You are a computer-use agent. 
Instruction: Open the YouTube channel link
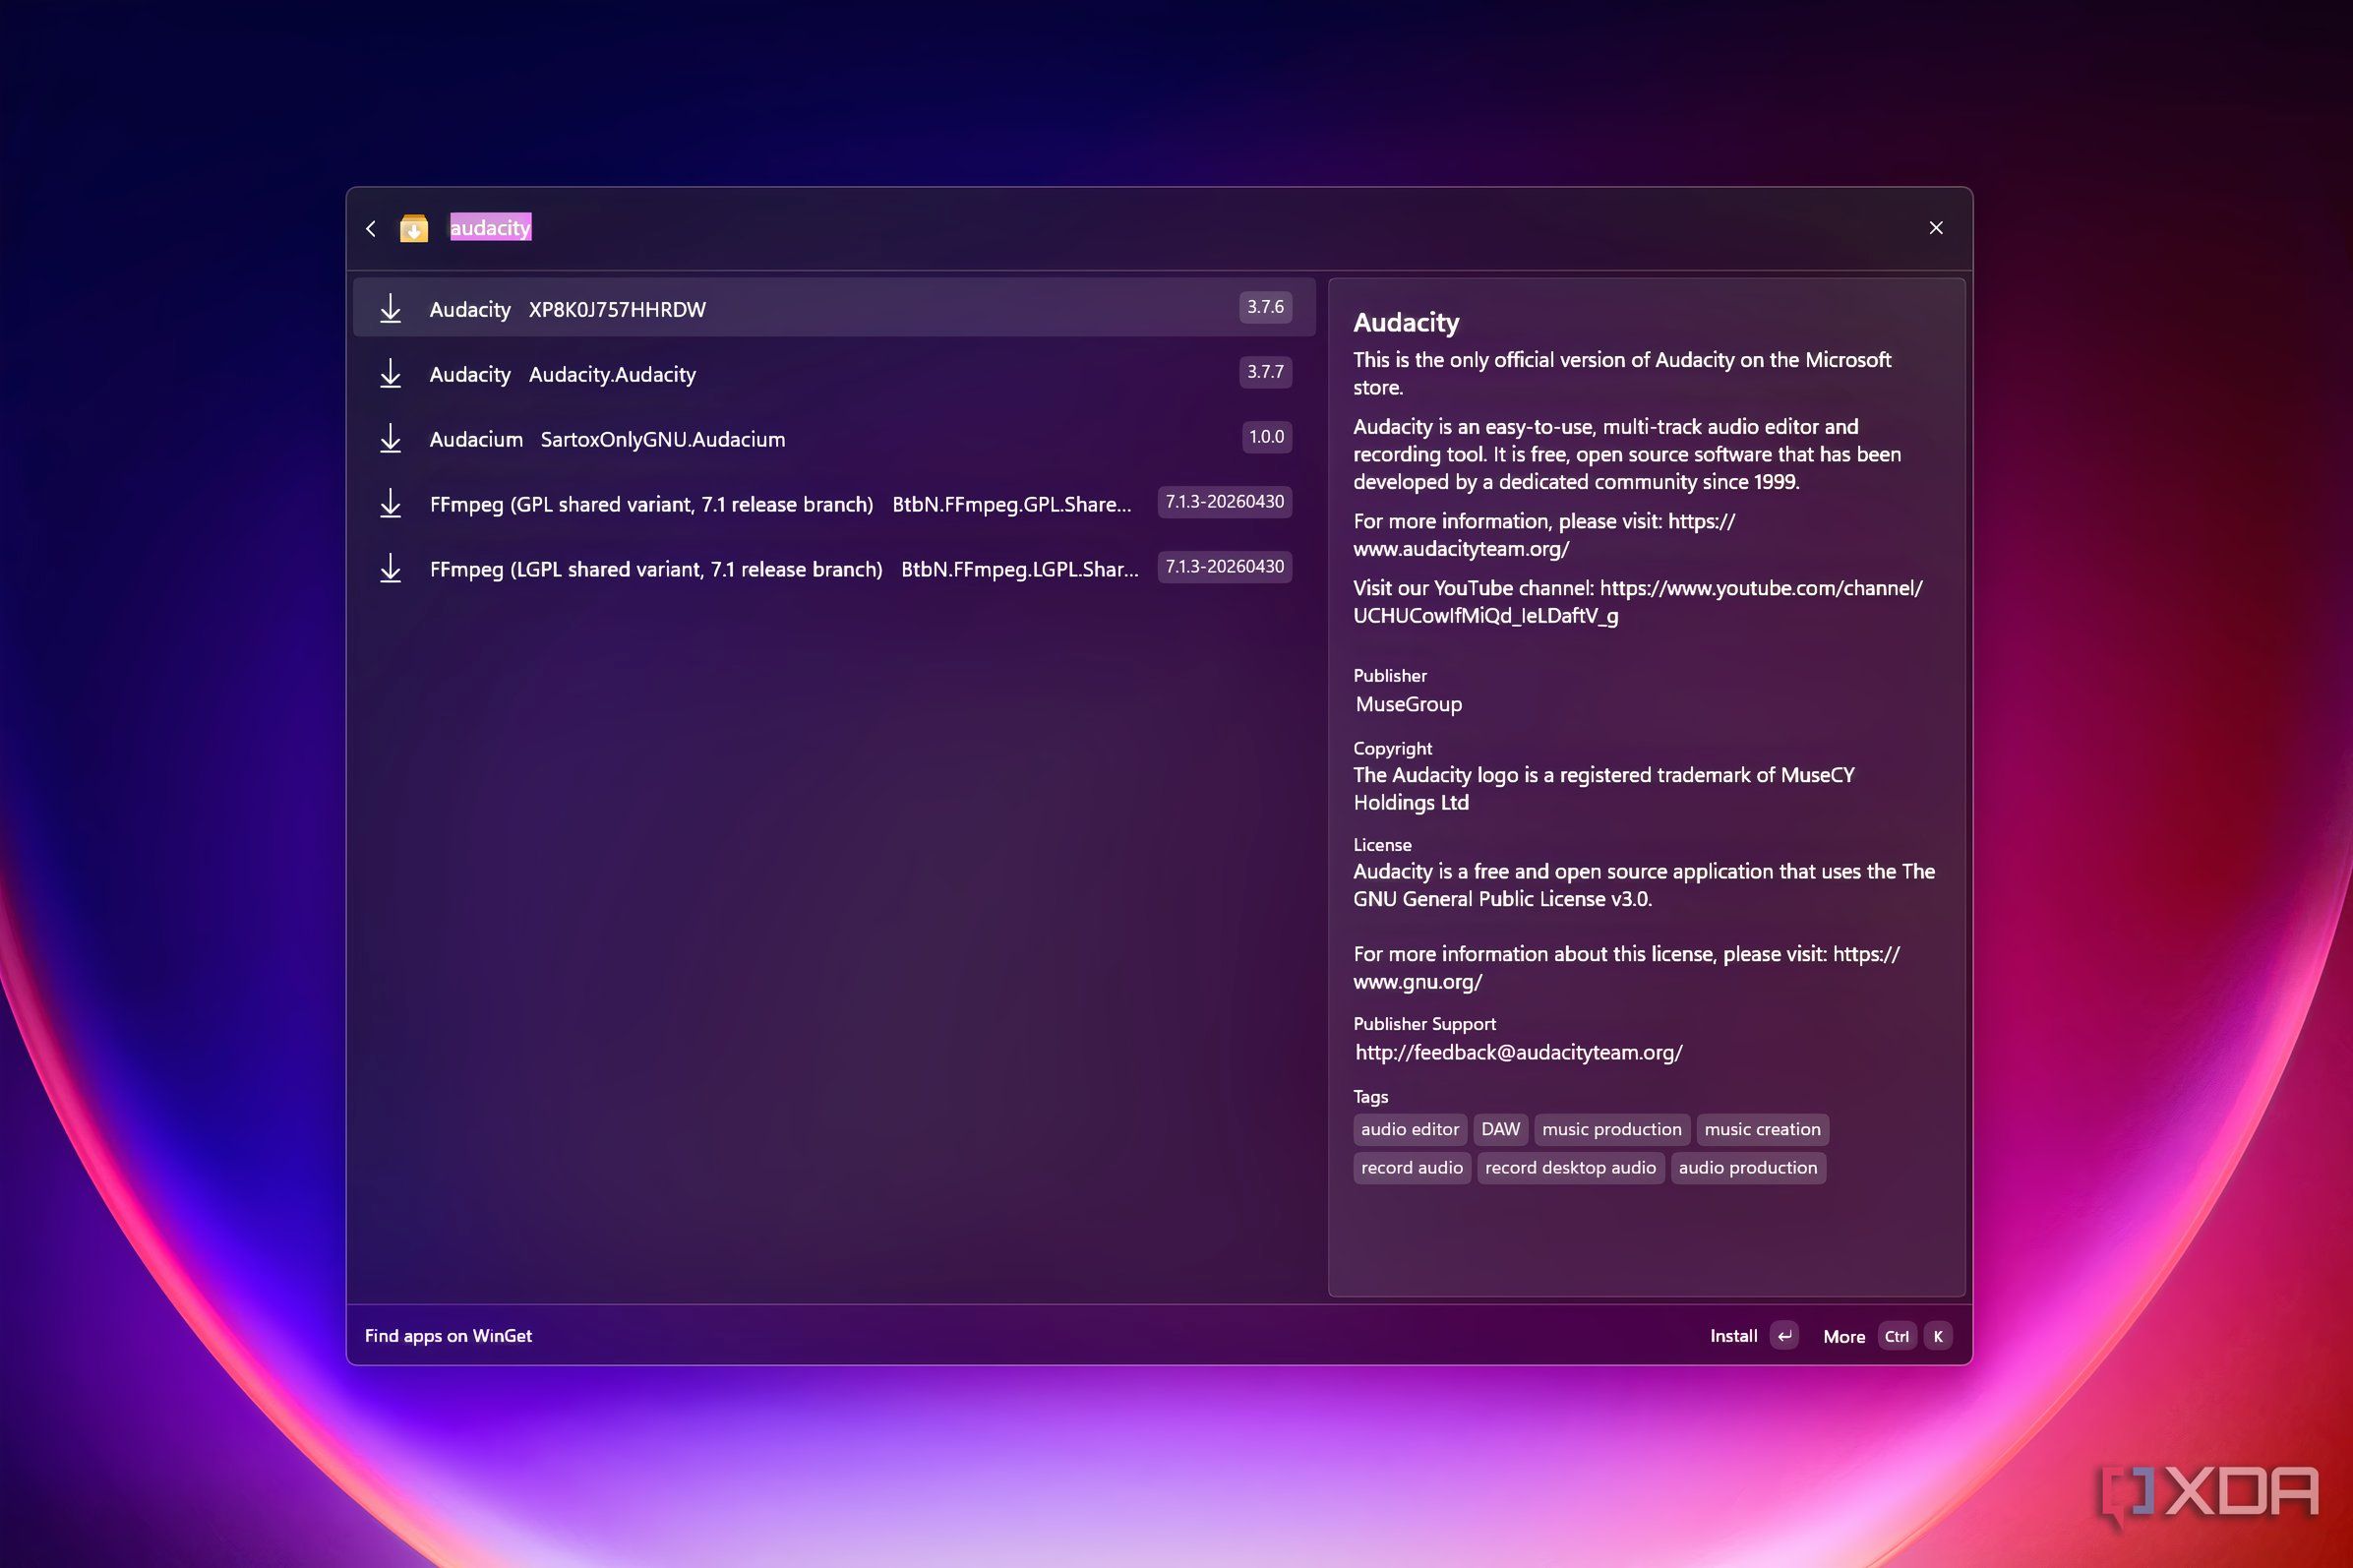click(x=1638, y=602)
